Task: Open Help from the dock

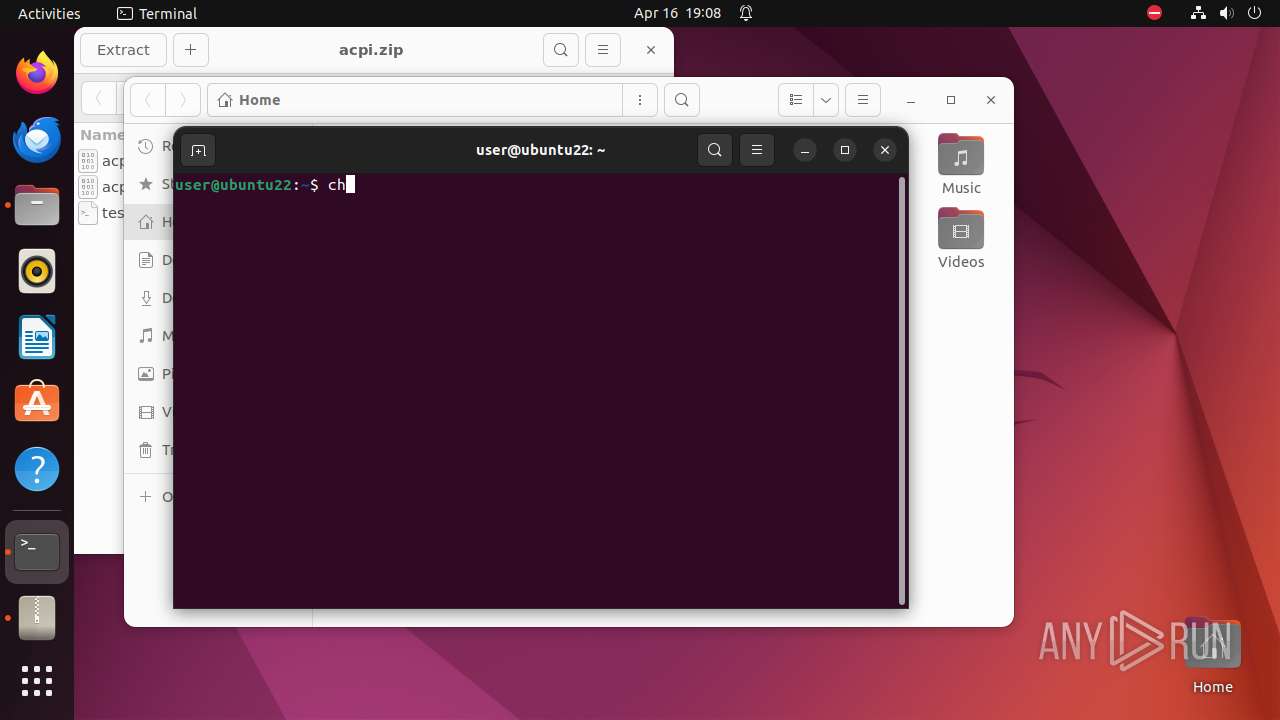Action: point(37,469)
